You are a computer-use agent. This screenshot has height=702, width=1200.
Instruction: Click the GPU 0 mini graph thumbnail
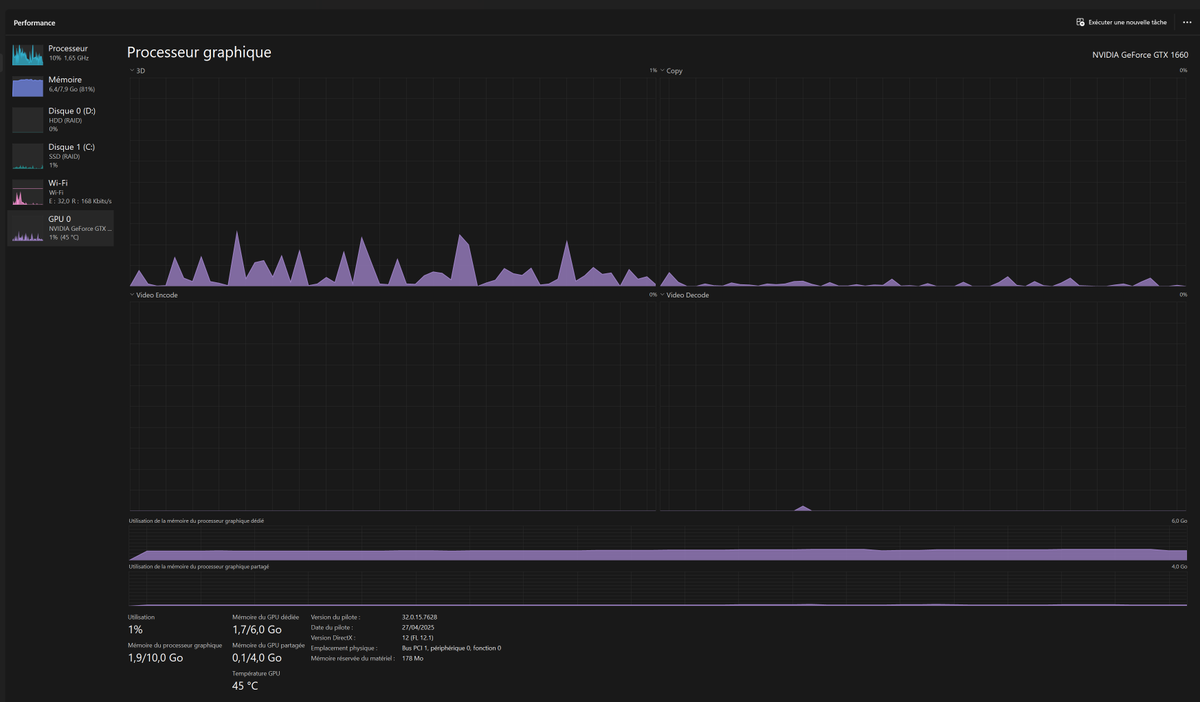click(27, 228)
